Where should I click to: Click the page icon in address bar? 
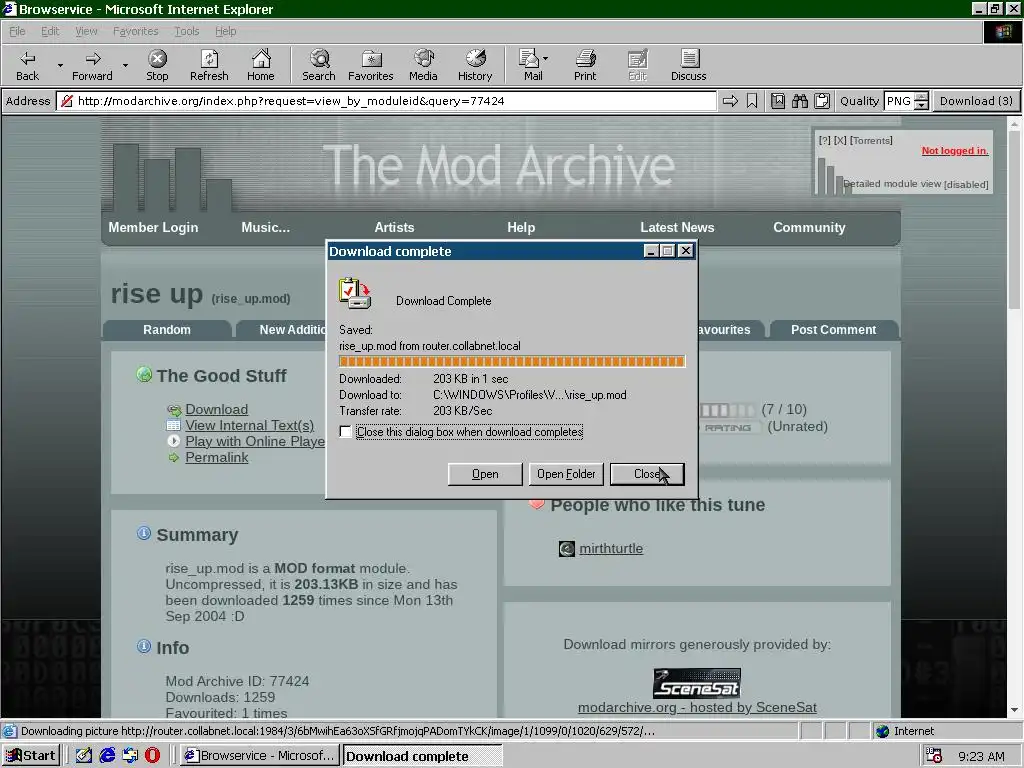point(67,101)
